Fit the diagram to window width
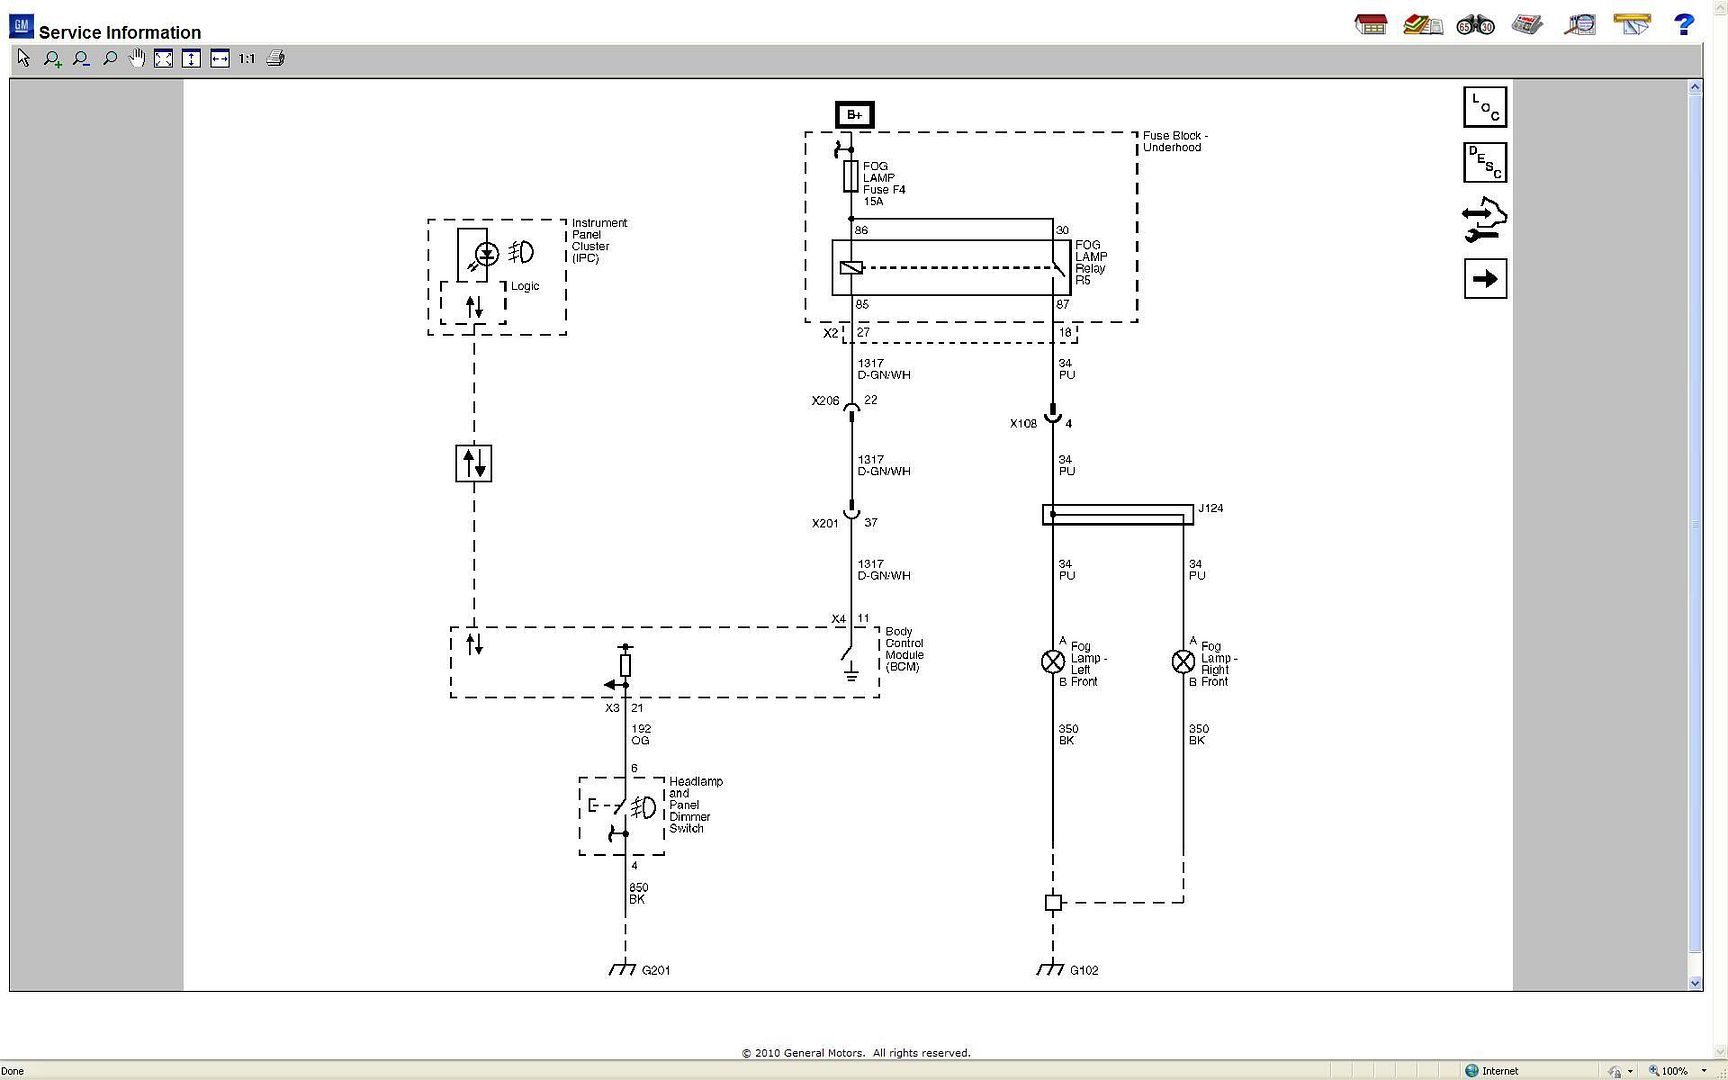Image resolution: width=1728 pixels, height=1080 pixels. [219, 59]
